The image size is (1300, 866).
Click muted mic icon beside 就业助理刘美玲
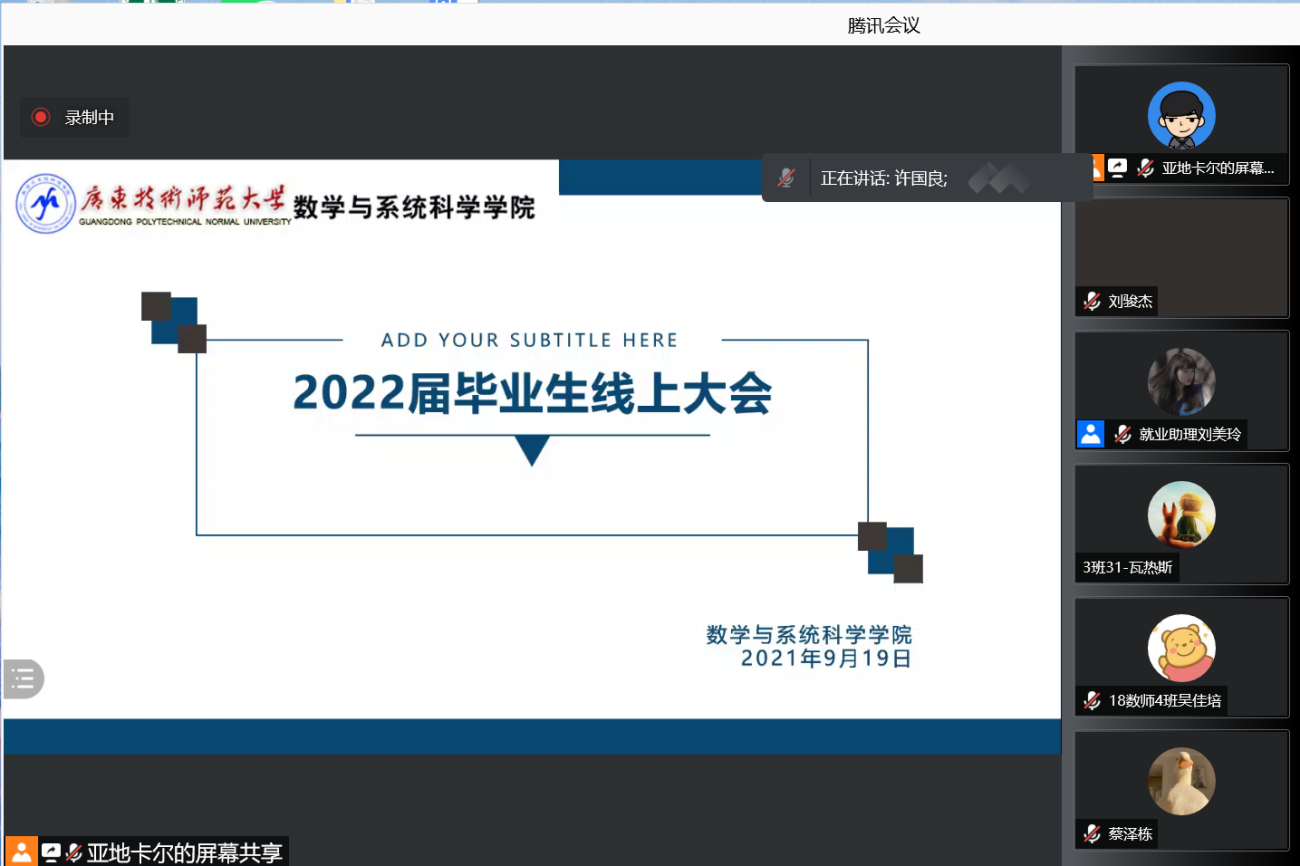(x=1123, y=434)
